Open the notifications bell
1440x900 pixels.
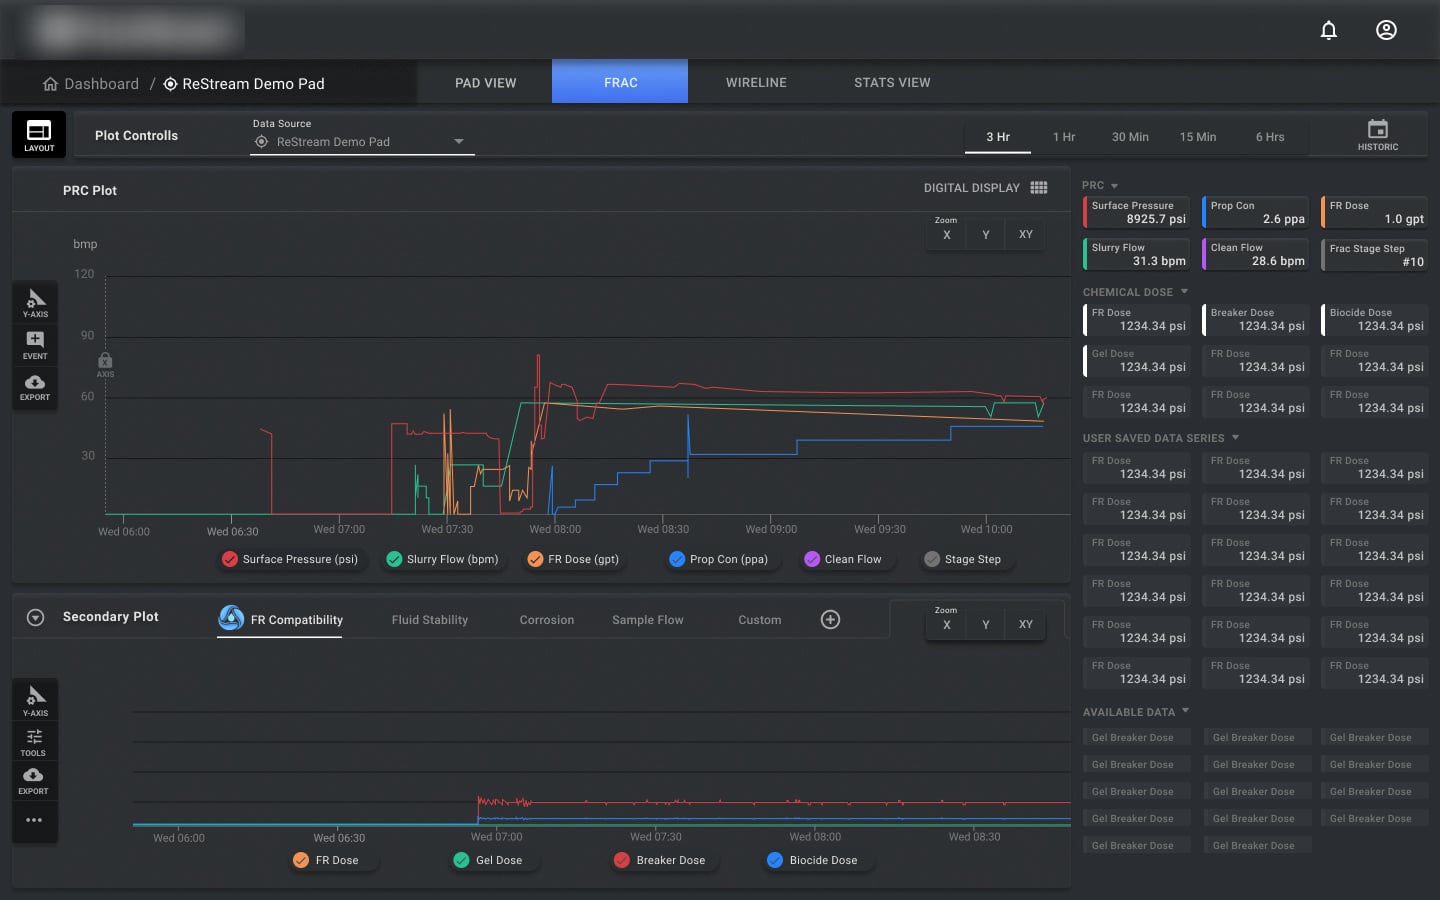[1328, 30]
